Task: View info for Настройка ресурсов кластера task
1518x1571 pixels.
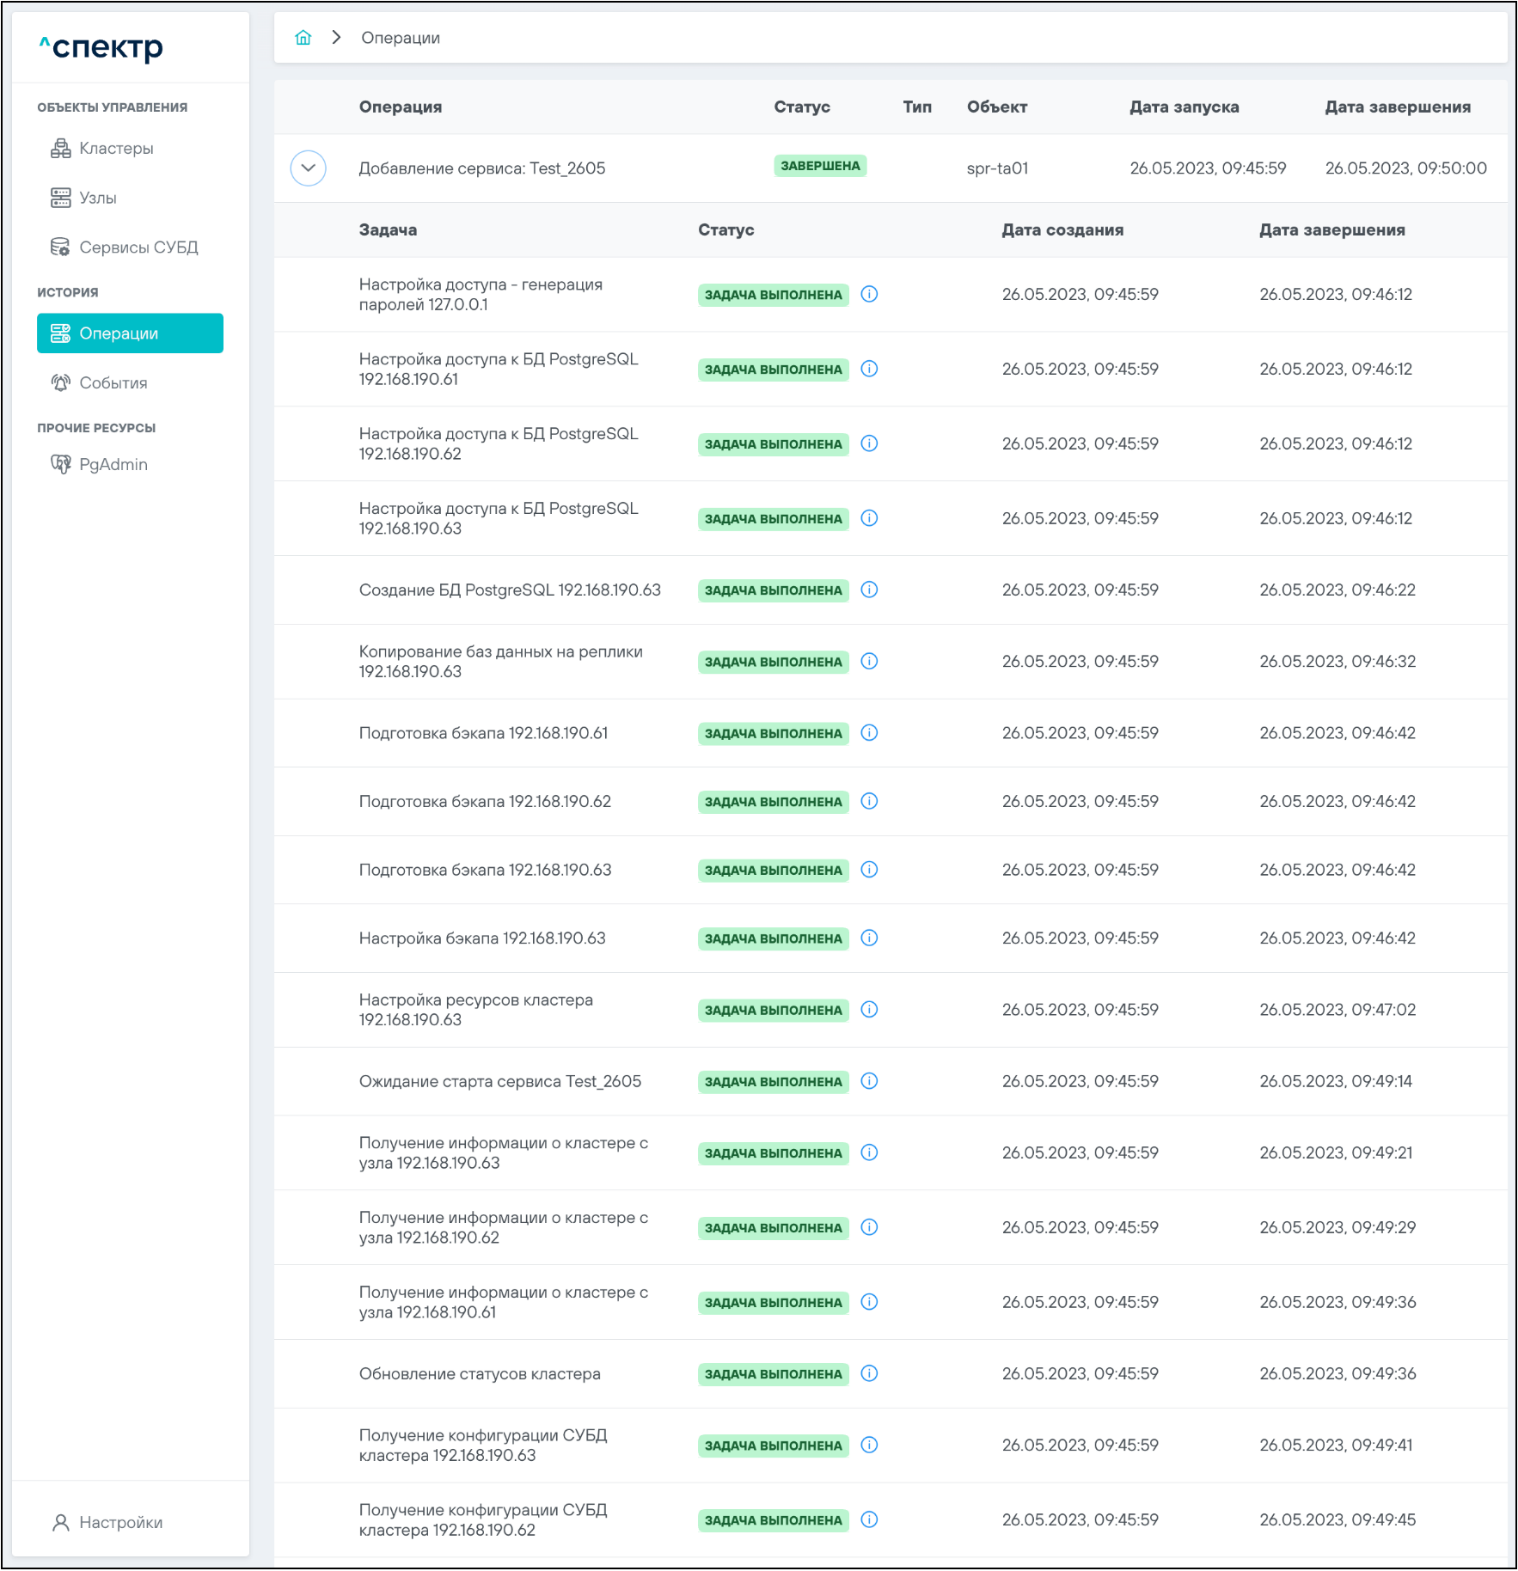Action: [x=869, y=1010]
